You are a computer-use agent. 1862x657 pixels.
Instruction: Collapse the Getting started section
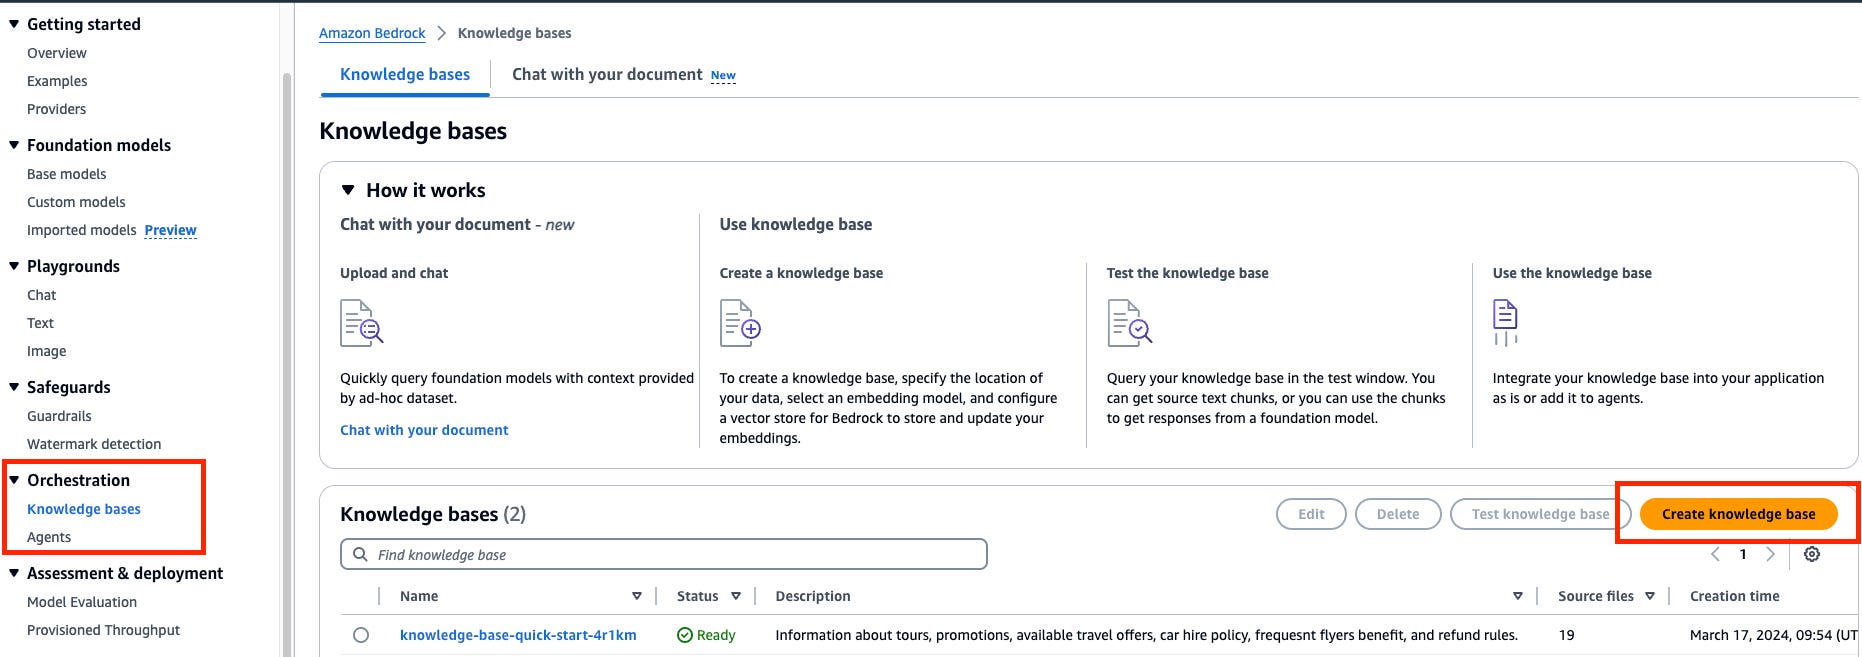click(14, 24)
